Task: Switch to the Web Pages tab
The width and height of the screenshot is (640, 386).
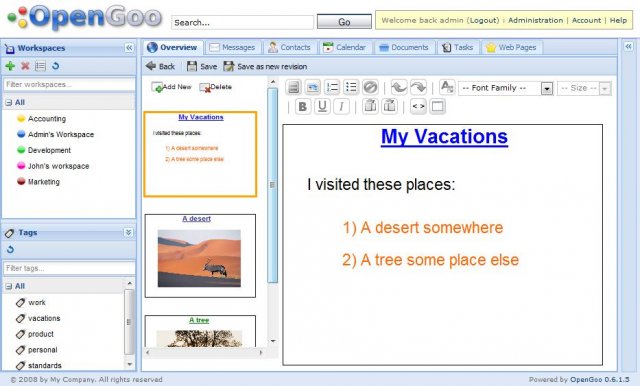Action: (511, 47)
